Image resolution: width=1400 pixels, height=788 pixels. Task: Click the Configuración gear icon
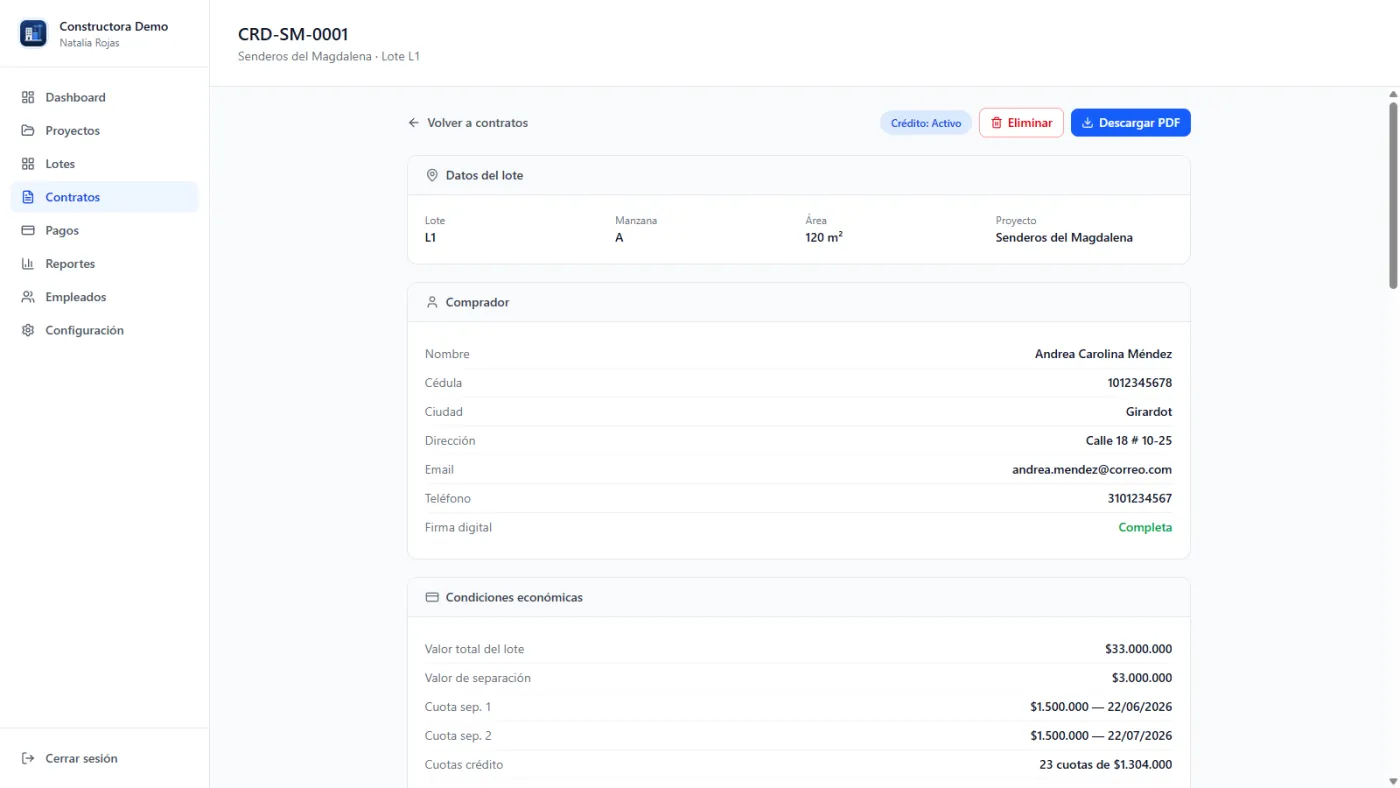pyautogui.click(x=28, y=330)
